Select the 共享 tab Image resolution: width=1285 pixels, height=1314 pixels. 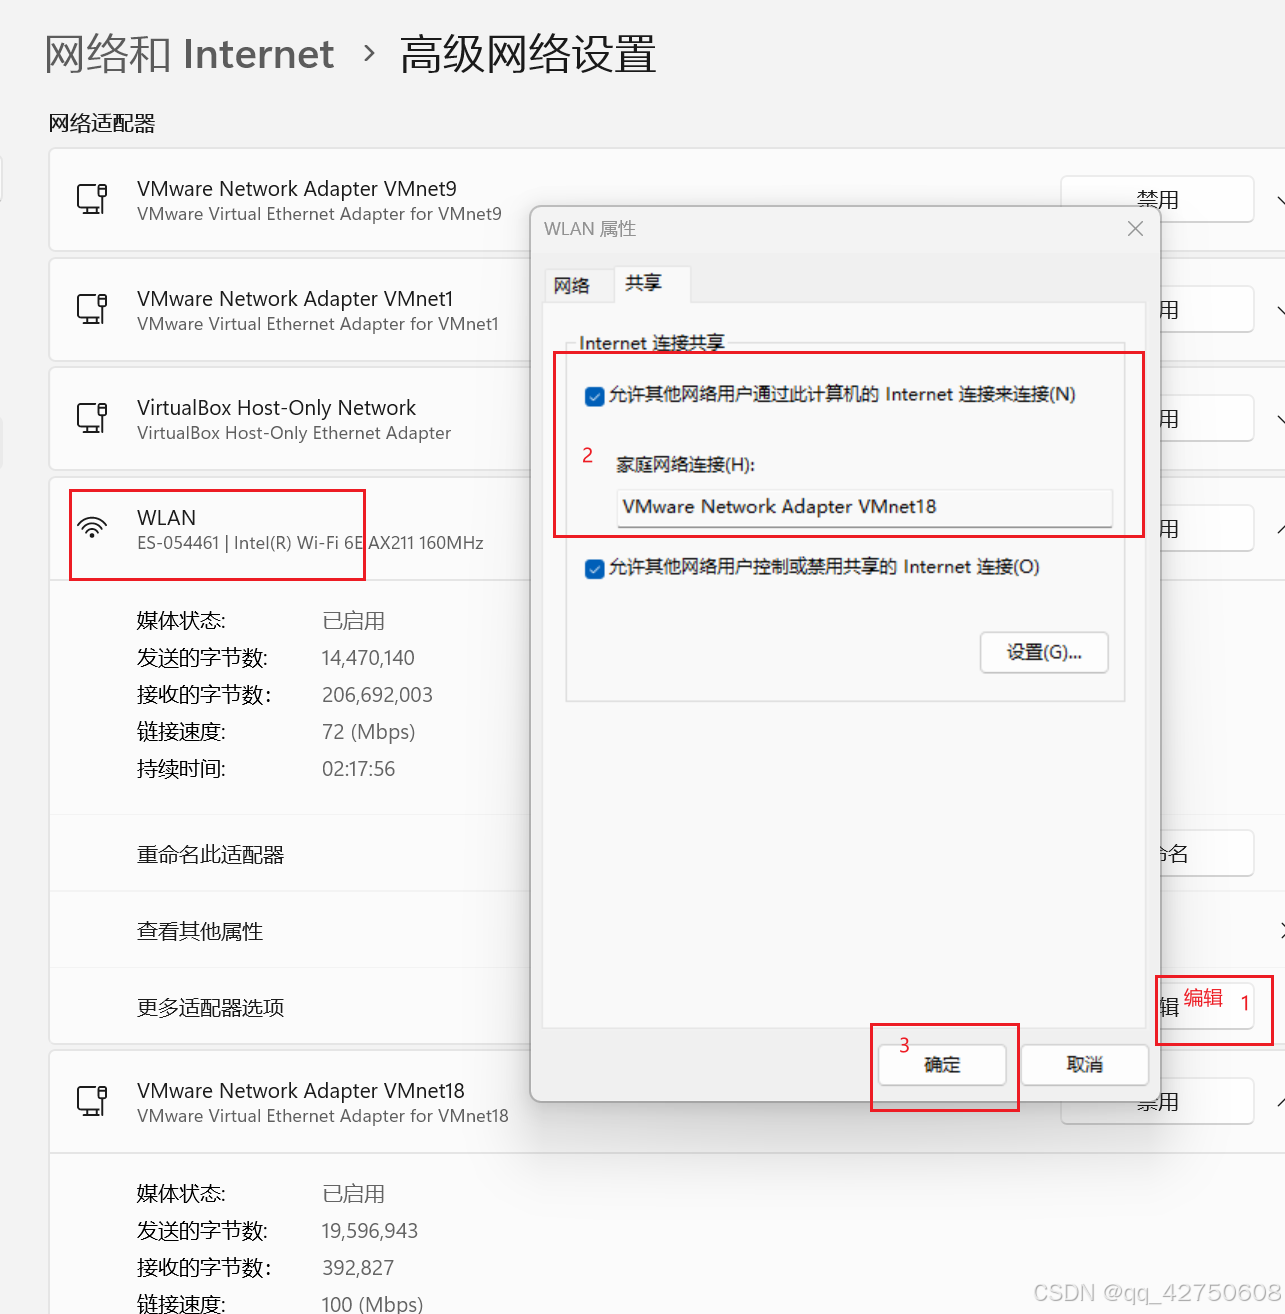tap(643, 284)
